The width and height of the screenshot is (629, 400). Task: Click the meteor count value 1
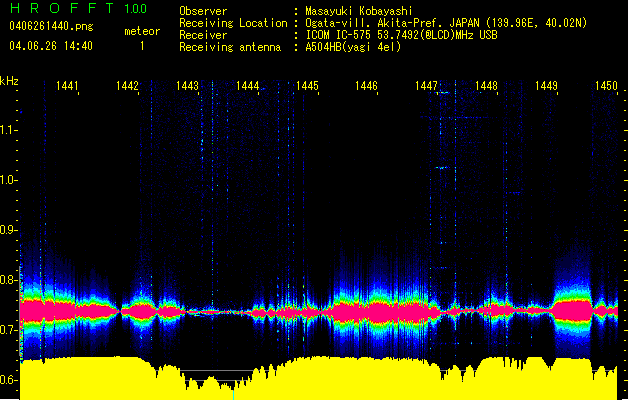[x=142, y=46]
